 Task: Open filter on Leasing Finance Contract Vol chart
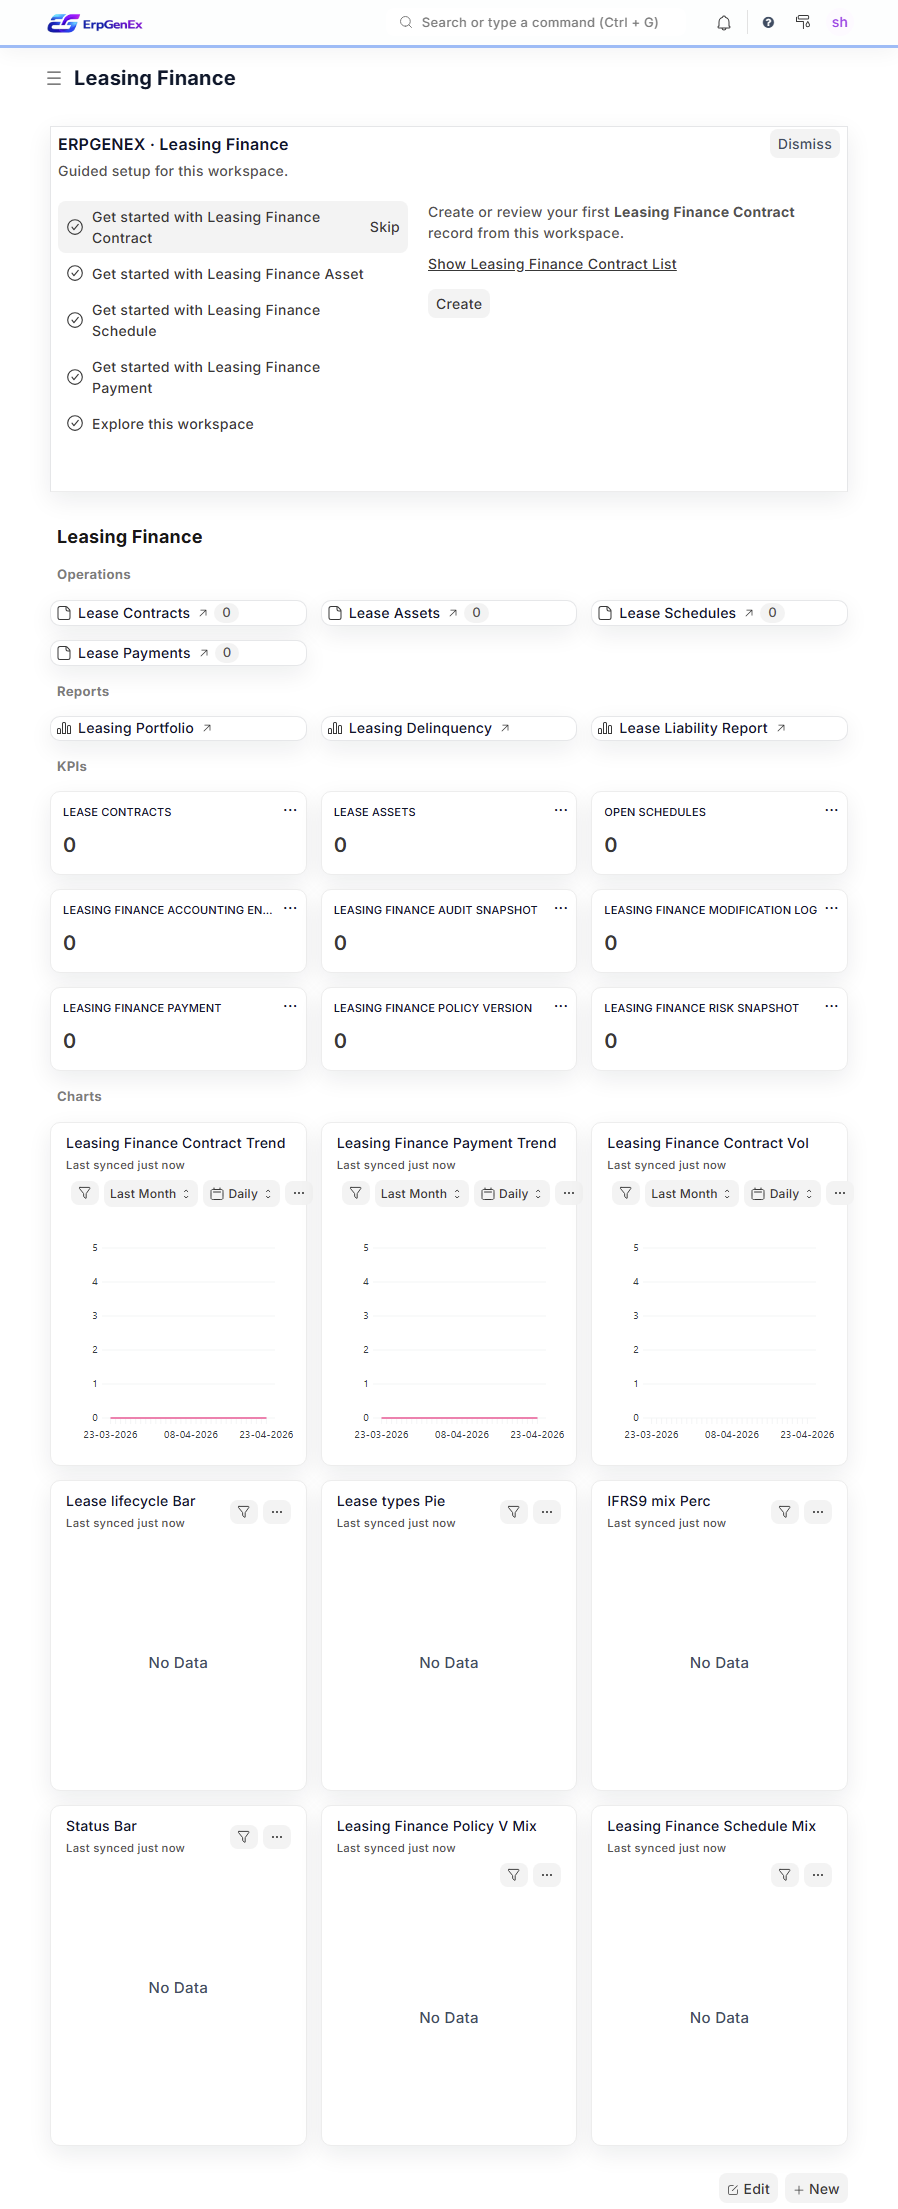point(626,1193)
